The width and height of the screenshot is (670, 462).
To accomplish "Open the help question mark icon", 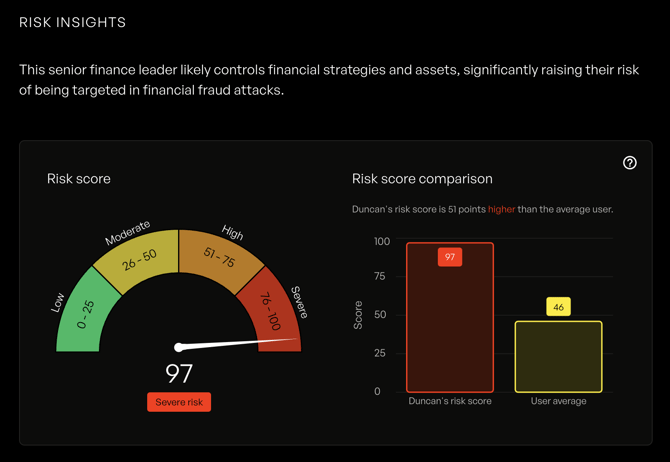I will pos(629,163).
